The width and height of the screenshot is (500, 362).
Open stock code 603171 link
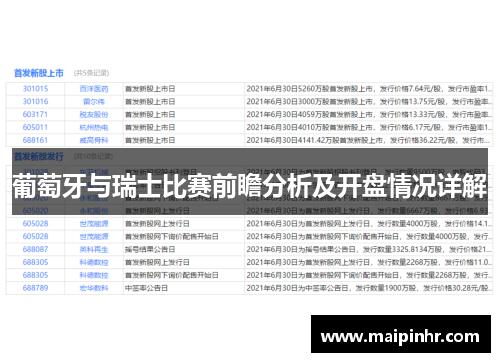coord(35,114)
